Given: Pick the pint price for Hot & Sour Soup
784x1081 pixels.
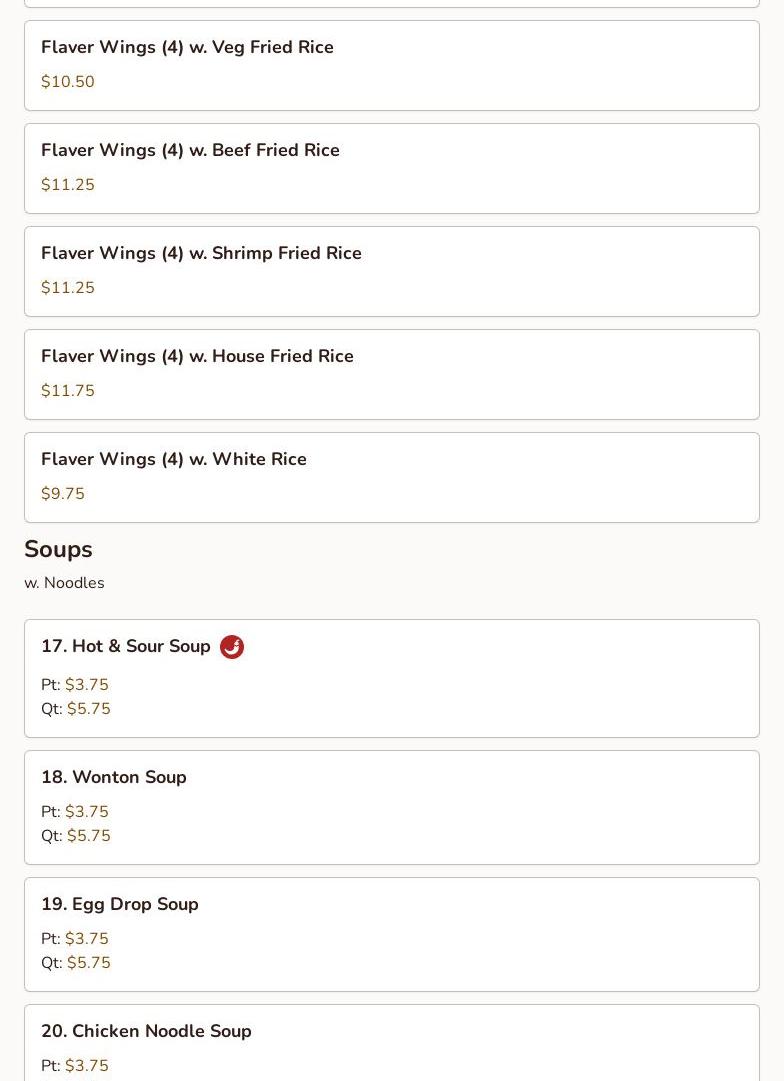Looking at the screenshot, I should (86, 685).
